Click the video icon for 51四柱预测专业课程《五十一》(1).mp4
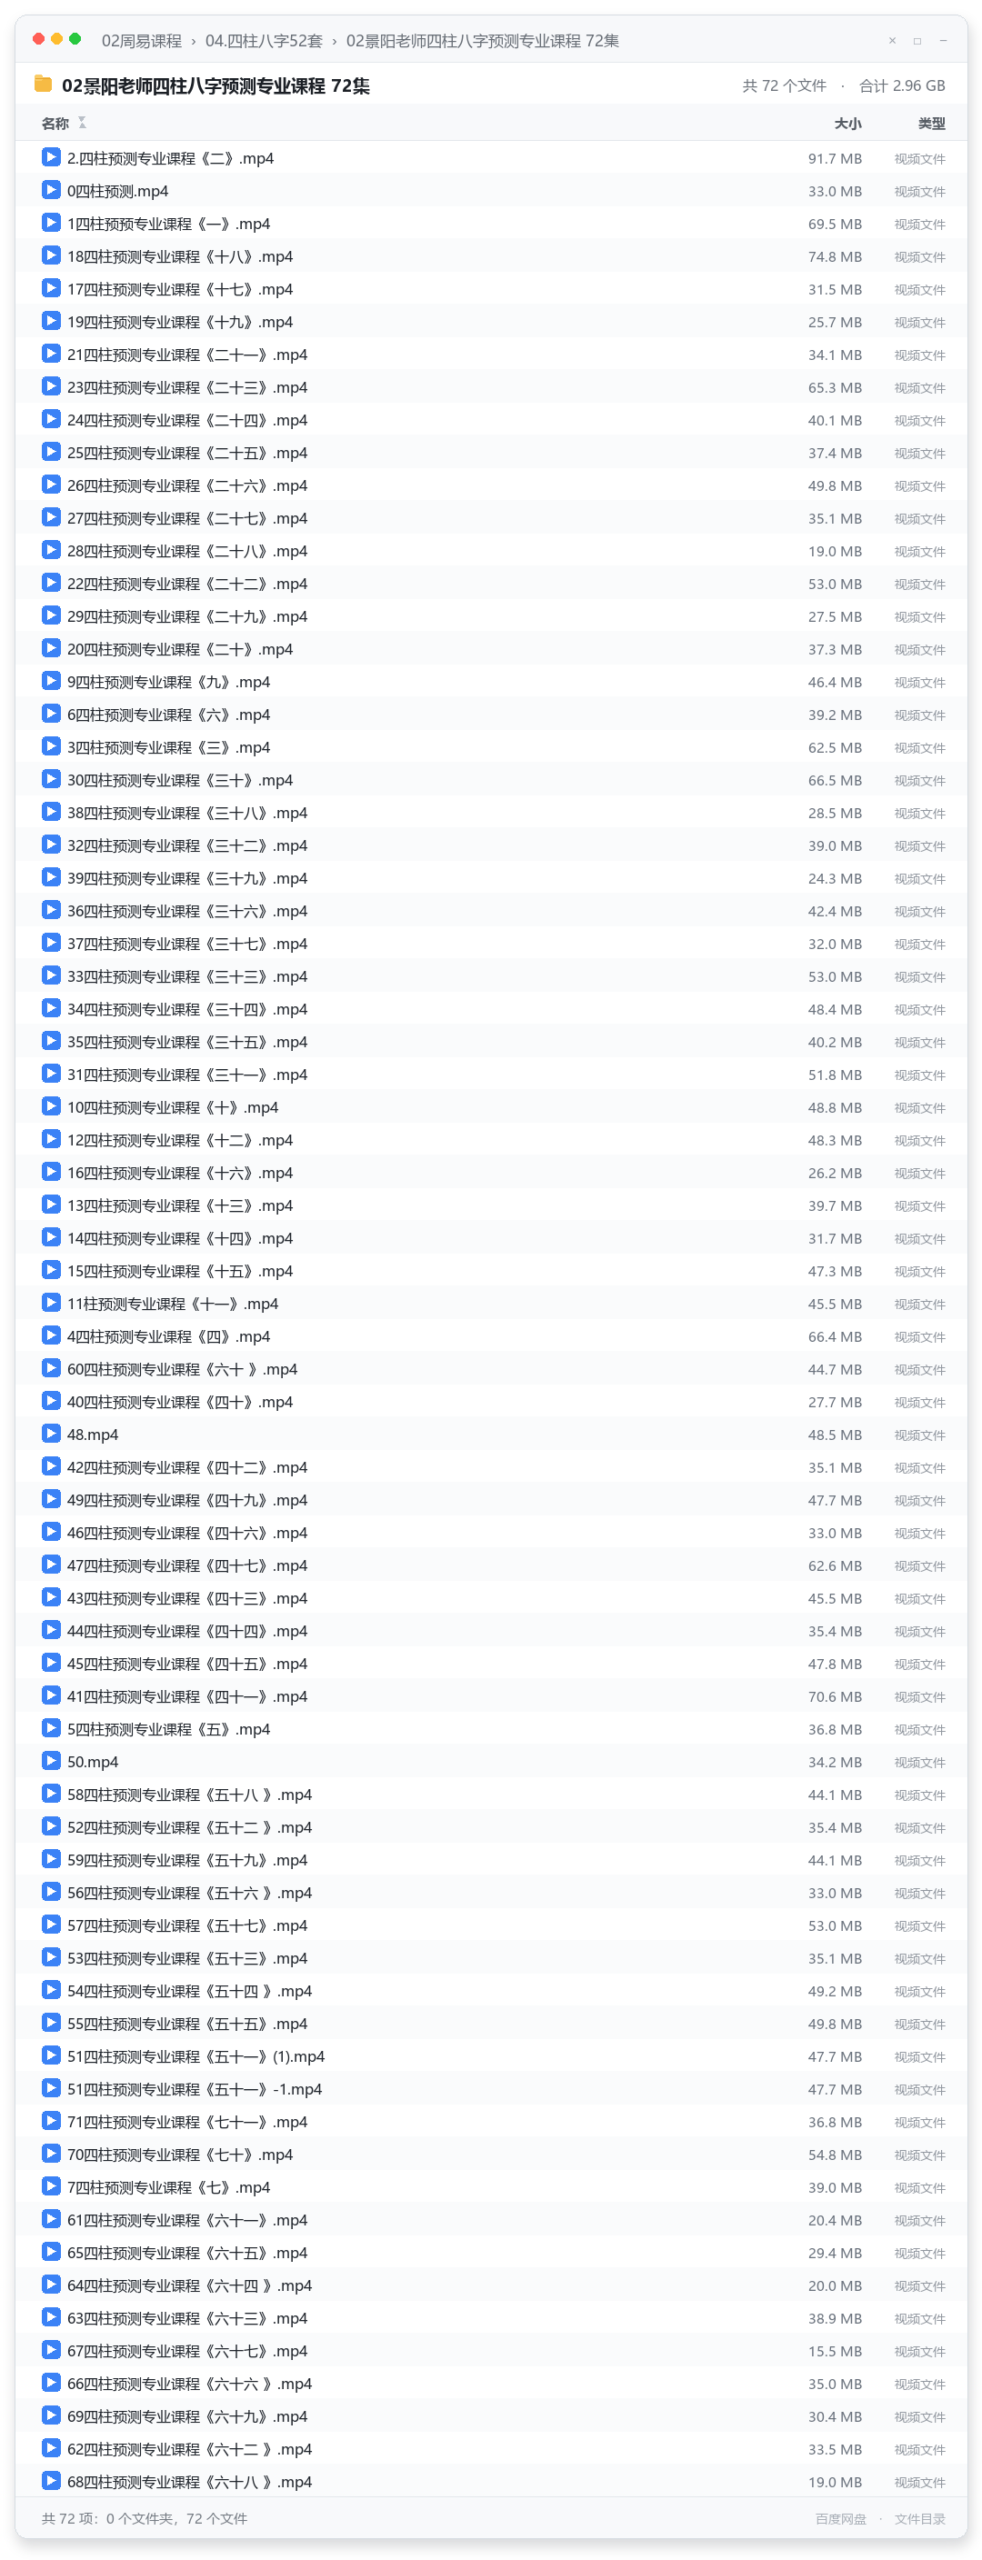982x2560 pixels. tap(51, 2055)
